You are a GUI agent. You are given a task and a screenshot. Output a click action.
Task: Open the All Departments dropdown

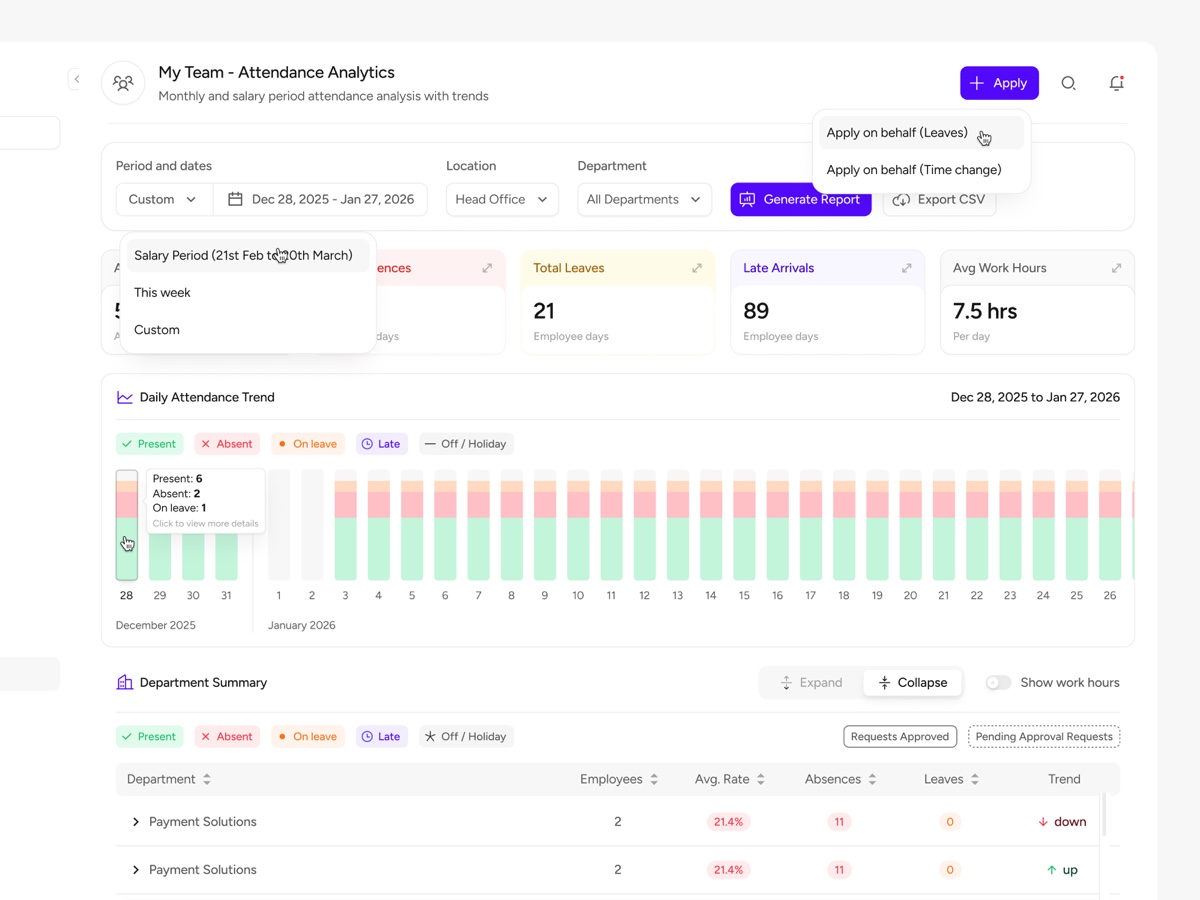coord(645,199)
